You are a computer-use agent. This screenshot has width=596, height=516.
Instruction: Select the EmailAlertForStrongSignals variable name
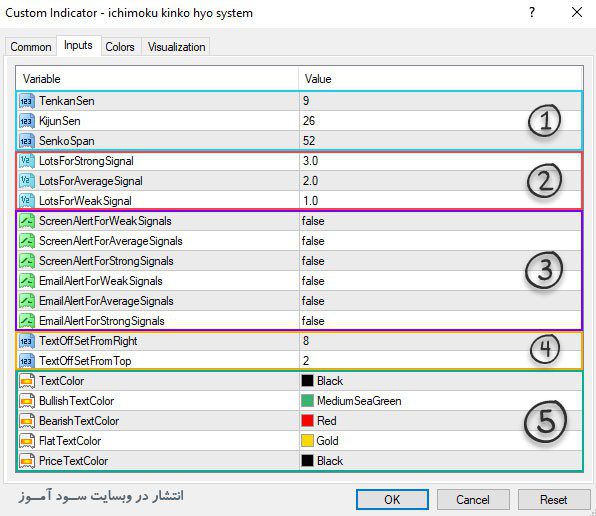coord(102,321)
